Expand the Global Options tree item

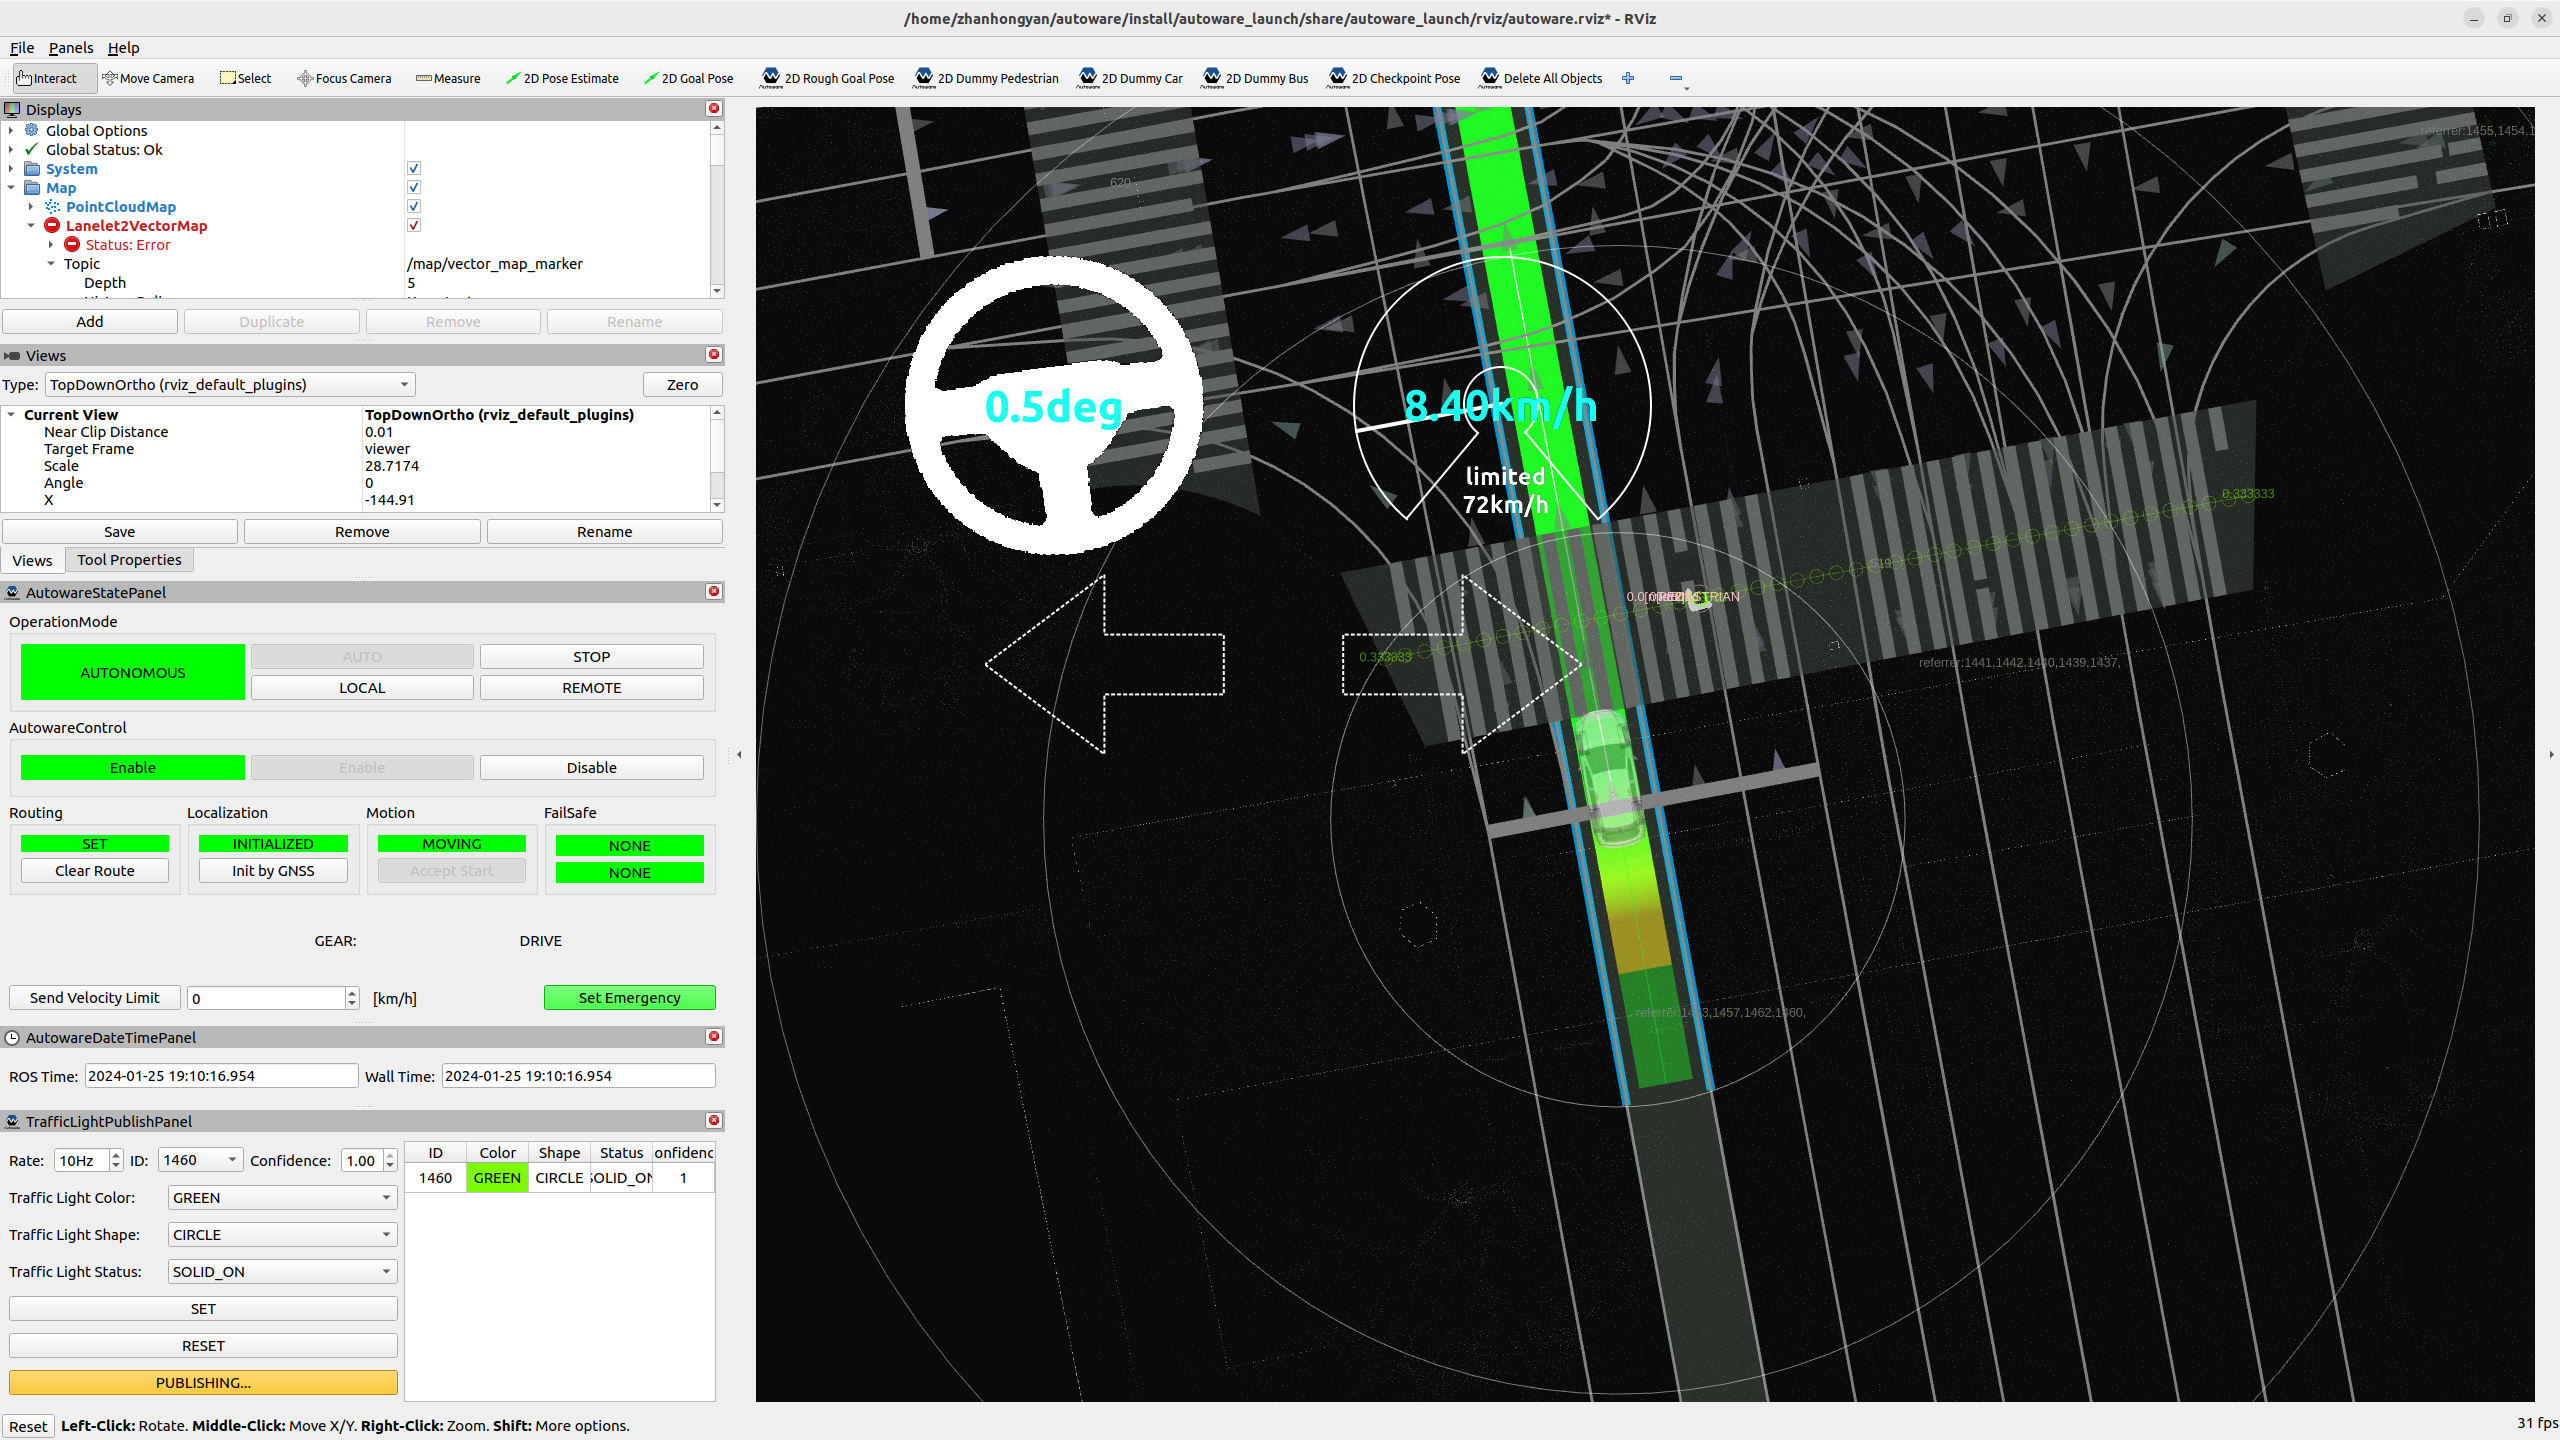click(x=11, y=130)
